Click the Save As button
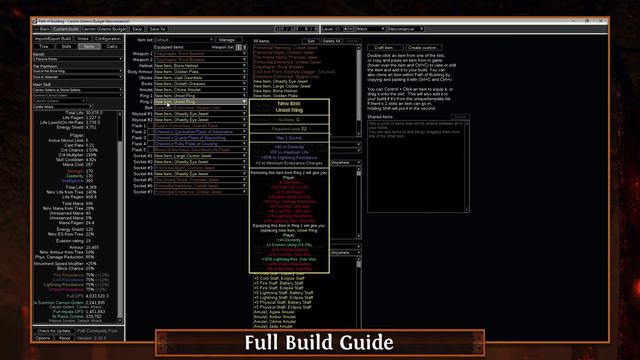The image size is (640, 360). click(x=157, y=29)
